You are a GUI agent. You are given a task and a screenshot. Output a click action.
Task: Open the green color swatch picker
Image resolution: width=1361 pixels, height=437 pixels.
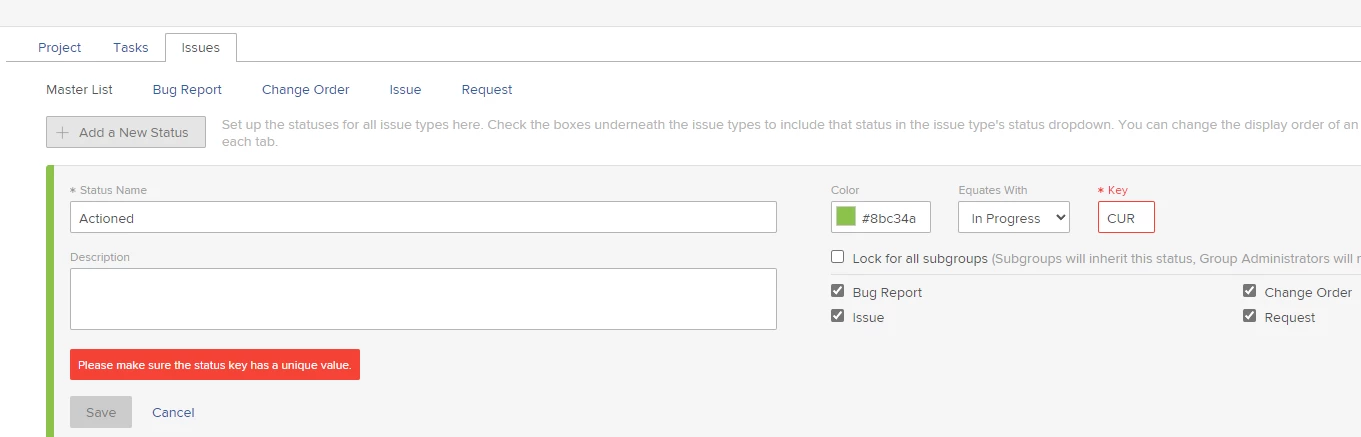(x=846, y=217)
